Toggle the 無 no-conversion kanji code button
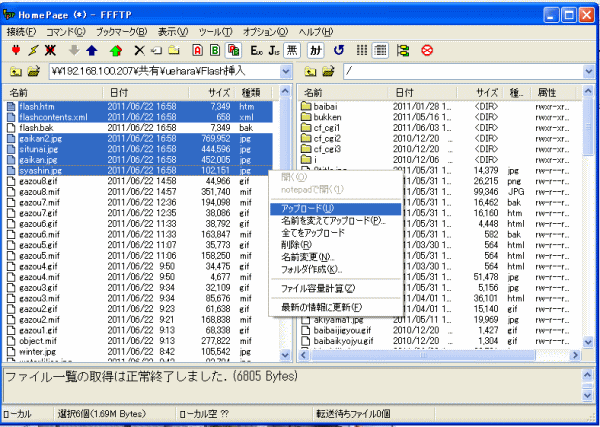Viewport: 600px width, 427px height. [x=292, y=50]
